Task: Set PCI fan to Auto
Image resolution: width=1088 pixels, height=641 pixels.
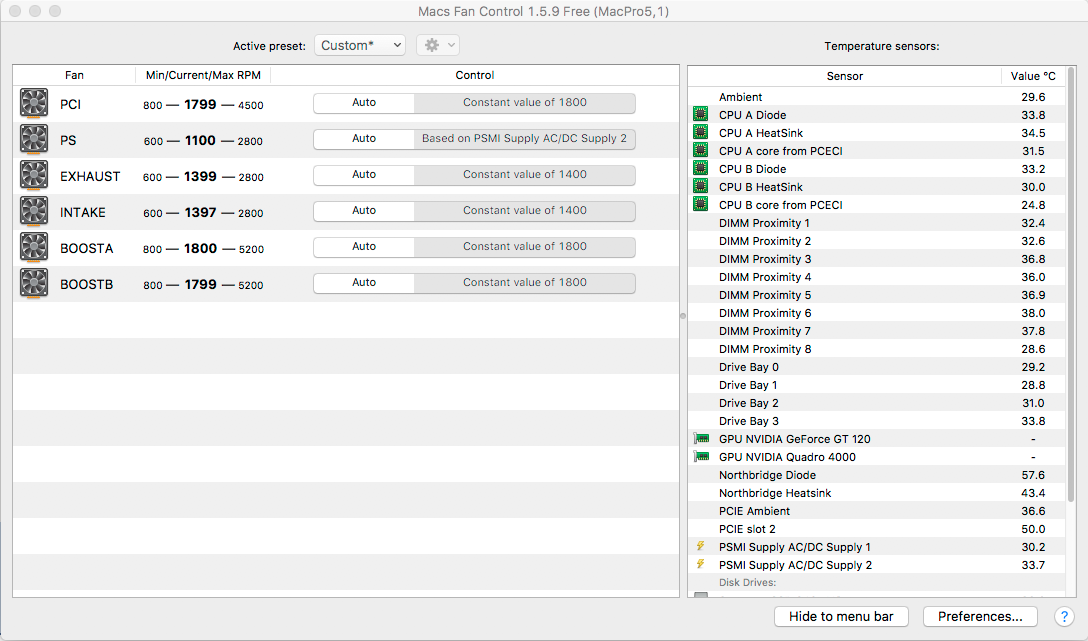Action: [364, 103]
